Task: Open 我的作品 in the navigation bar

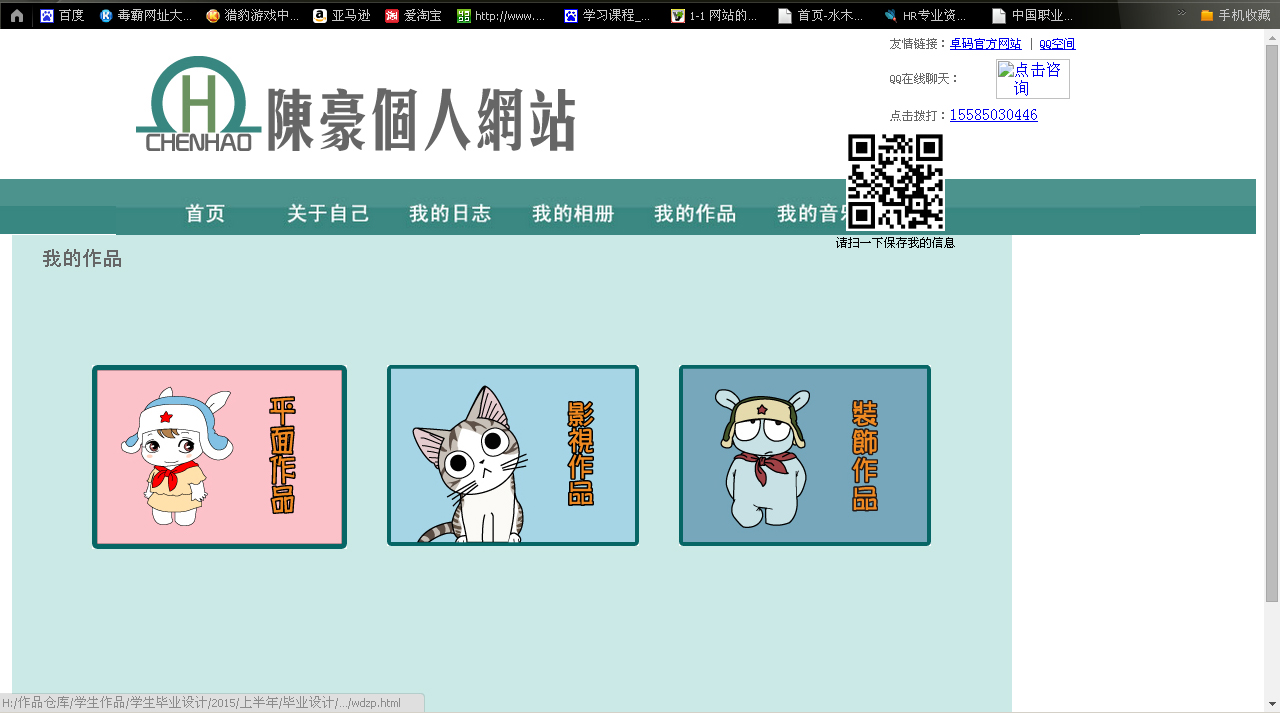Action: click(695, 214)
